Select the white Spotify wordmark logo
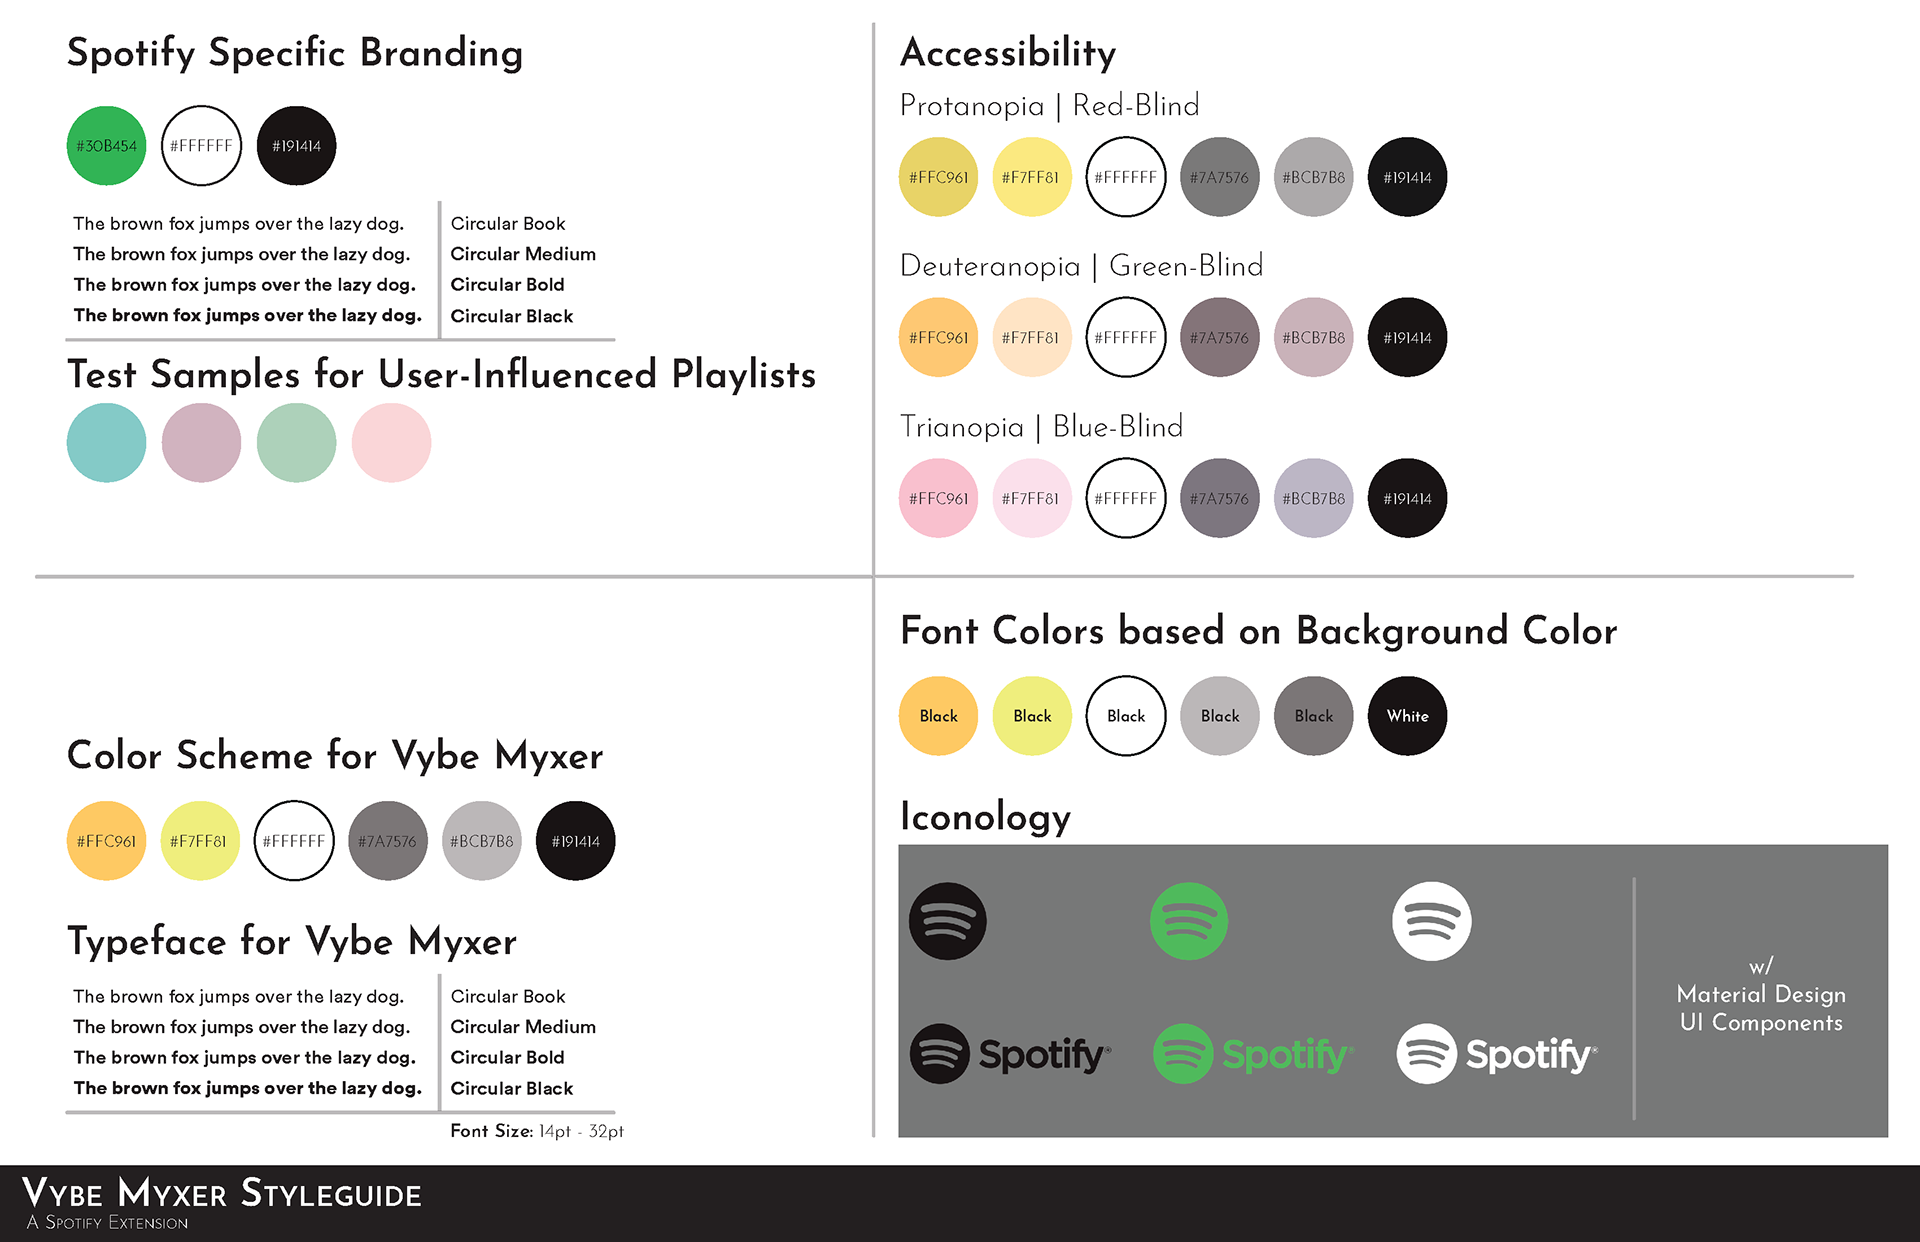Screen dimensions: 1920x1242 pos(1497,1053)
